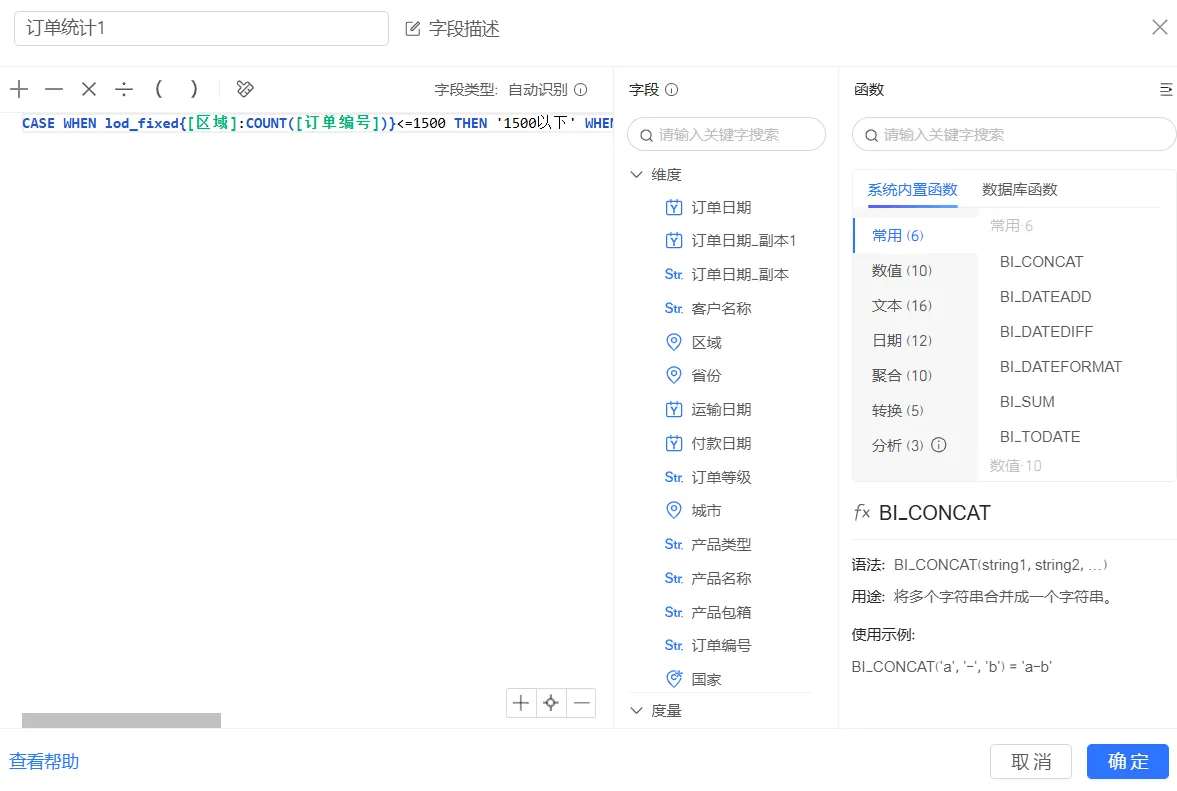Click the horizontal scrollbar in formula editor
Screen dimensions: 1177x791
[121, 720]
